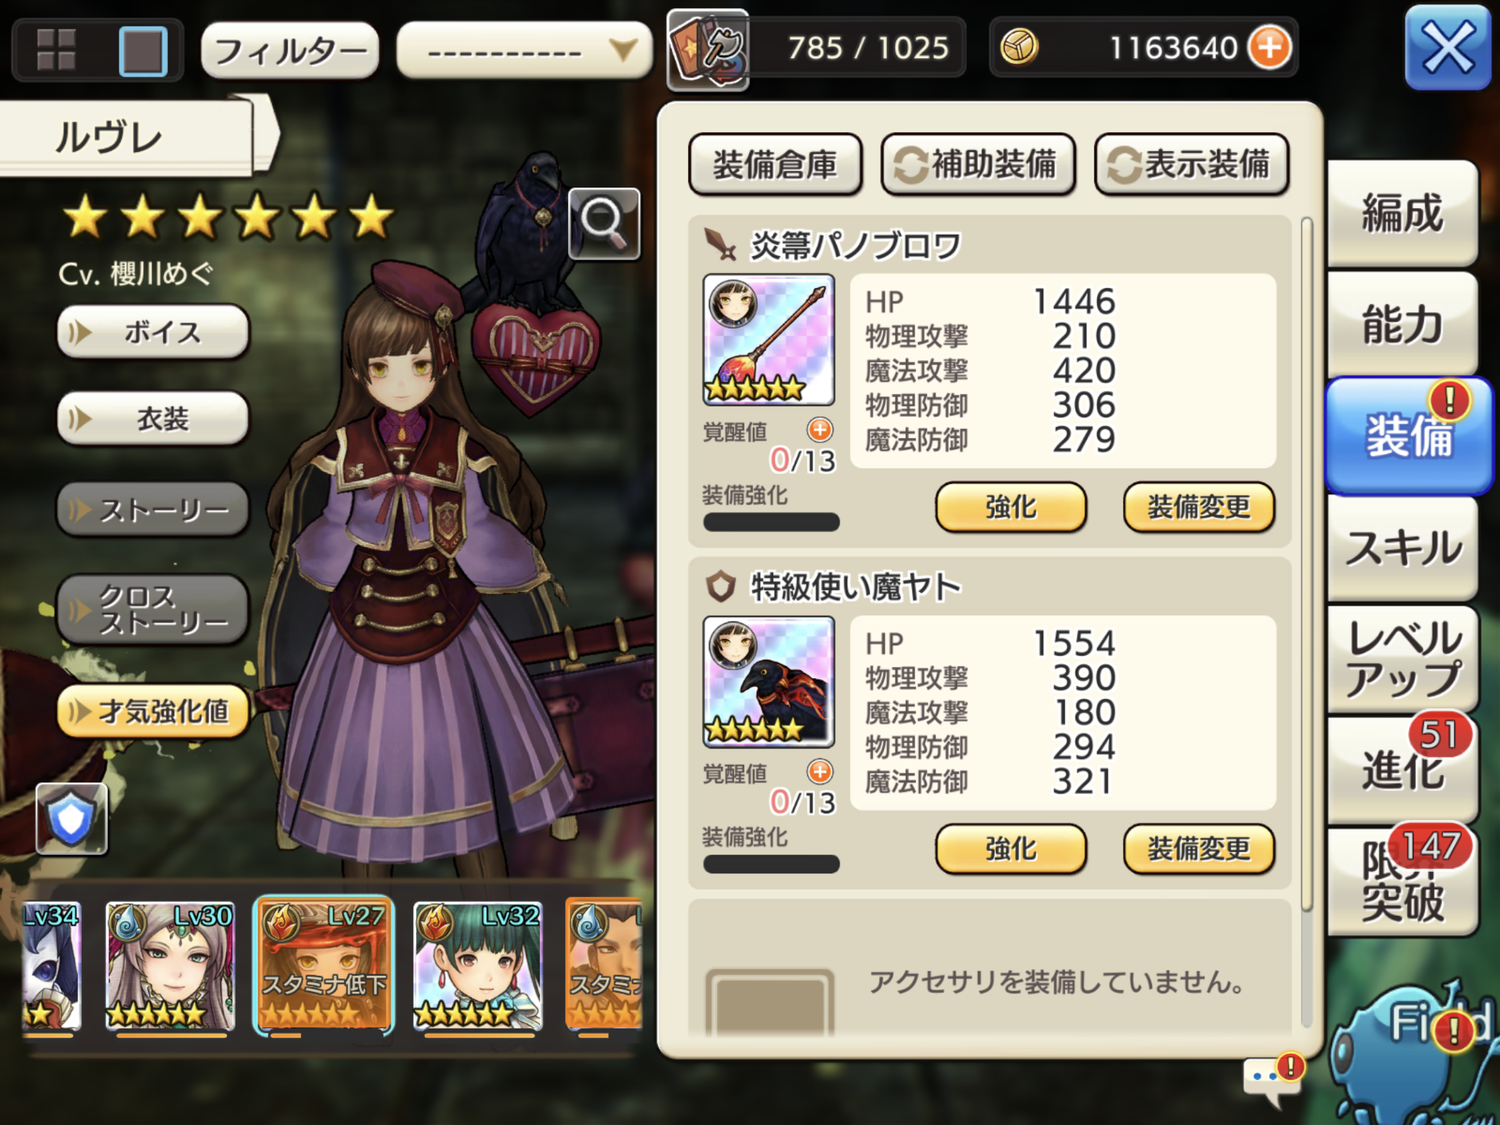Open the sort dropdown with dashes
The width and height of the screenshot is (1500, 1125).
[525, 49]
